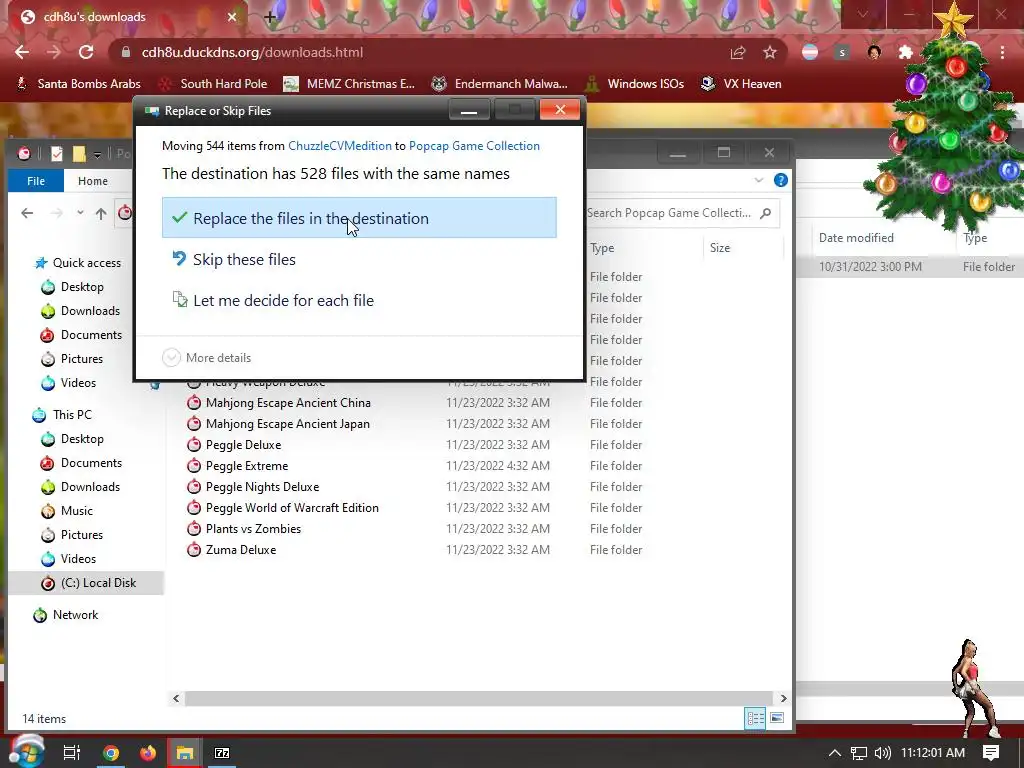Open File tab in Explorer
This screenshot has height=768, width=1024.
(36, 181)
